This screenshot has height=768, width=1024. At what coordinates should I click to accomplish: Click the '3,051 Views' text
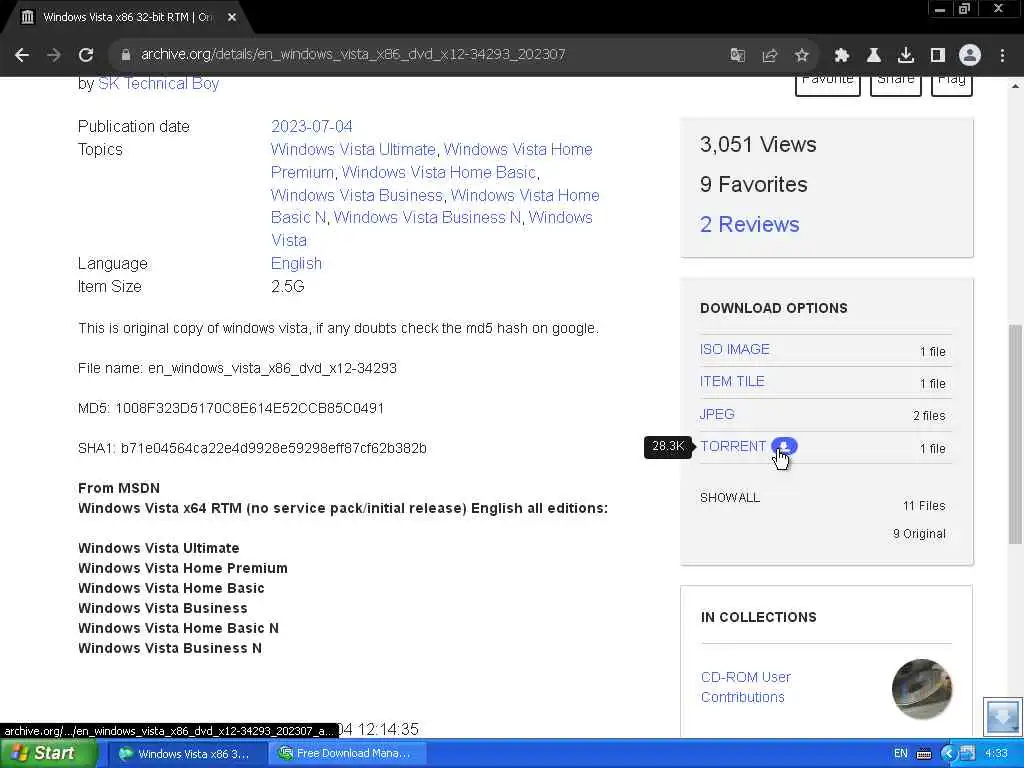pyautogui.click(x=758, y=144)
